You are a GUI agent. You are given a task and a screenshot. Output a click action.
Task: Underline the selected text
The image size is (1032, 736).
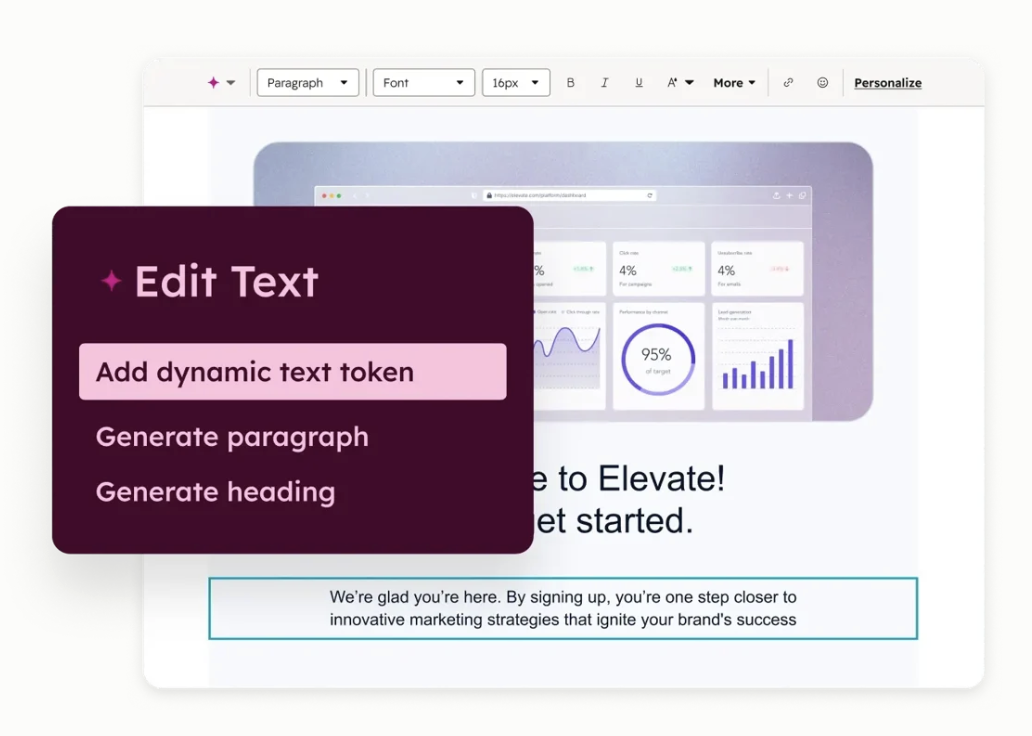coord(639,83)
